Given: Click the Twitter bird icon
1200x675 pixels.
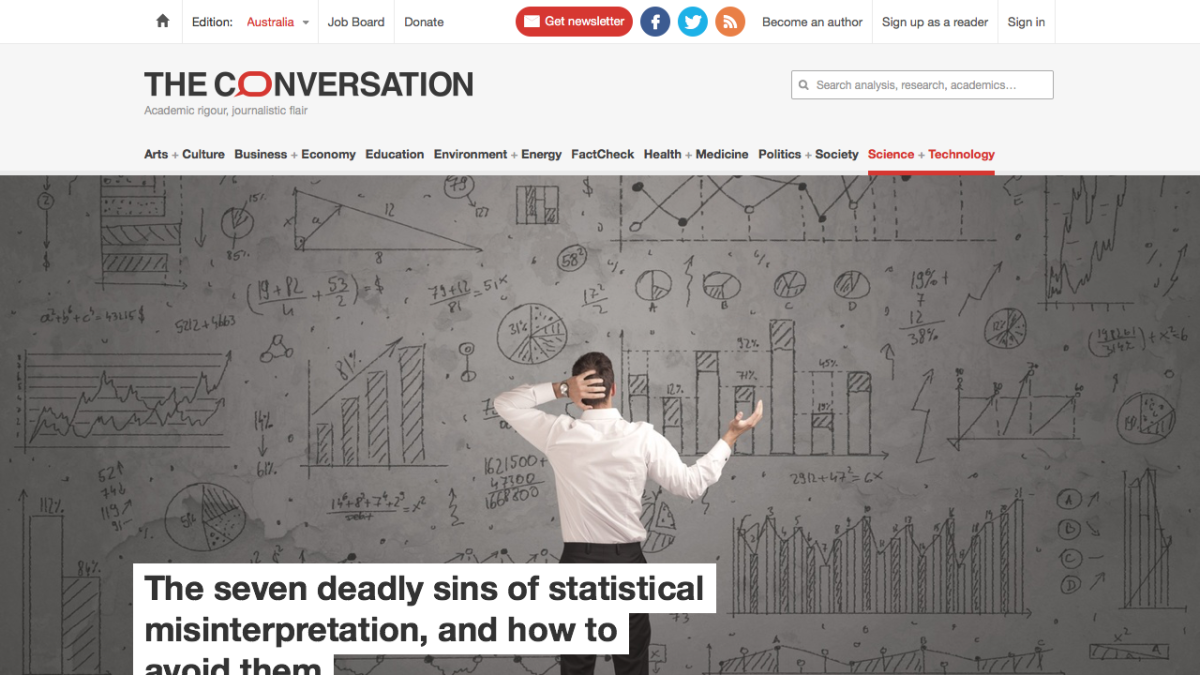Looking at the screenshot, I should tap(692, 21).
